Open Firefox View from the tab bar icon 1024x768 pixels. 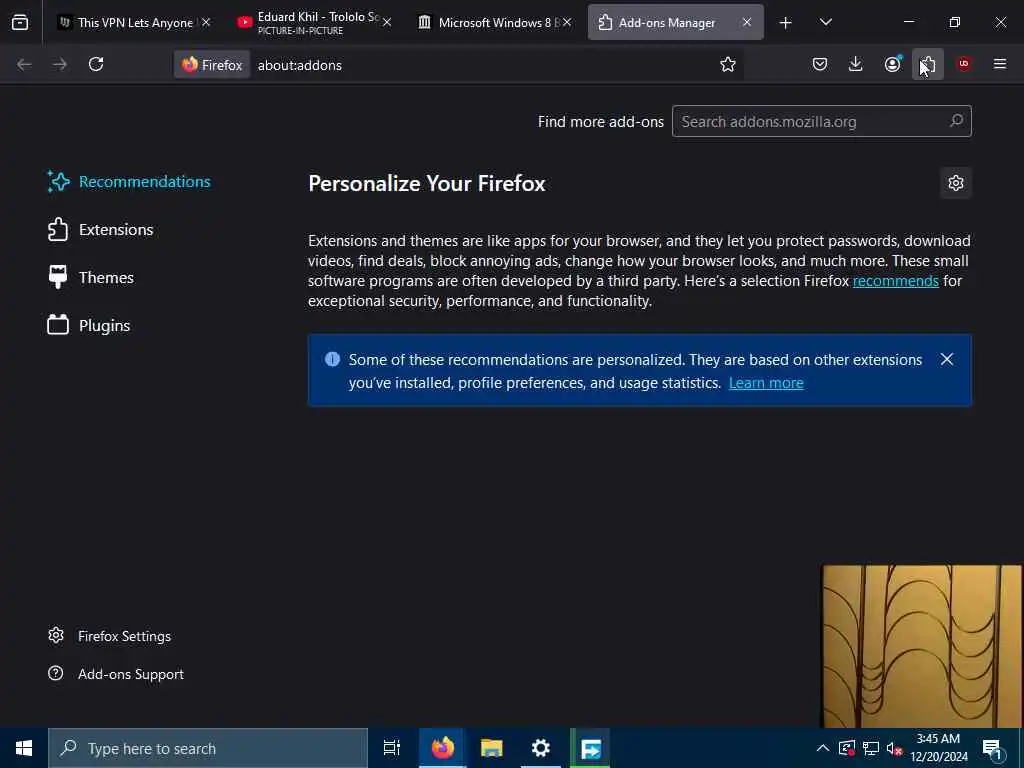coord(20,22)
